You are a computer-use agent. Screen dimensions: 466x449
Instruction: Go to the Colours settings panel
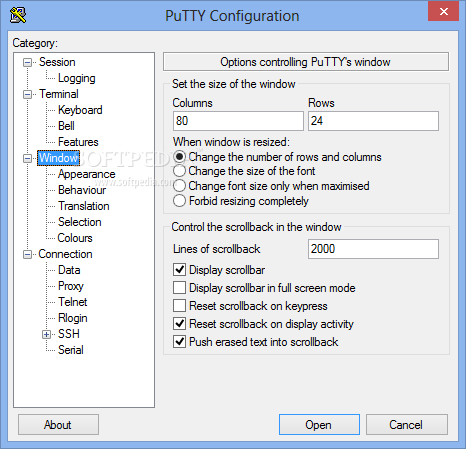[75, 238]
